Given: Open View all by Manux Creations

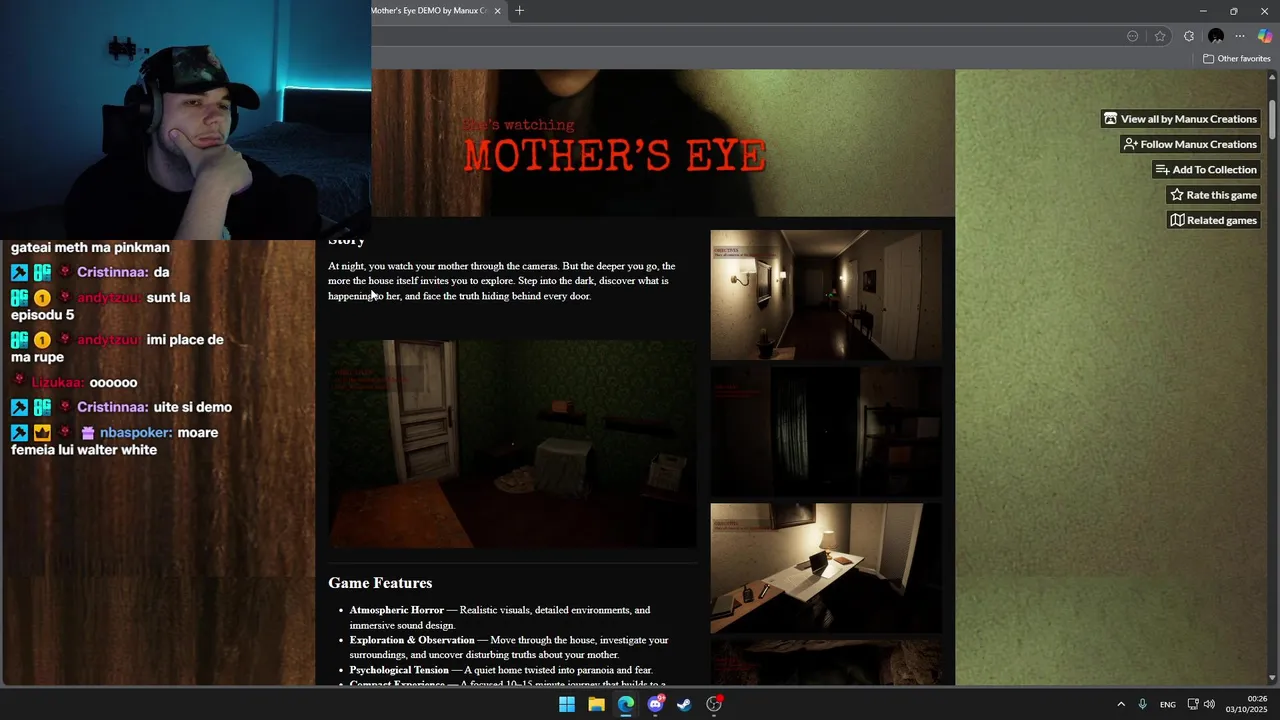Looking at the screenshot, I should point(1180,119).
